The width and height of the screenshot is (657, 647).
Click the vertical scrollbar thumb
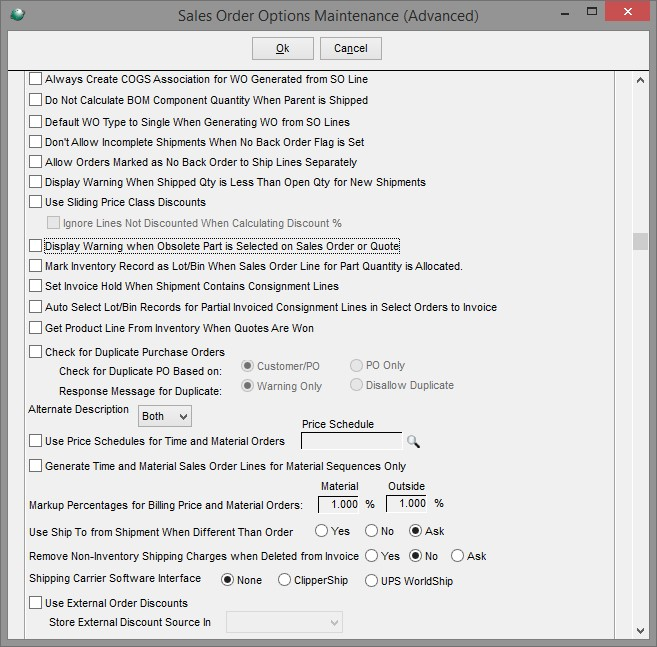(x=640, y=241)
